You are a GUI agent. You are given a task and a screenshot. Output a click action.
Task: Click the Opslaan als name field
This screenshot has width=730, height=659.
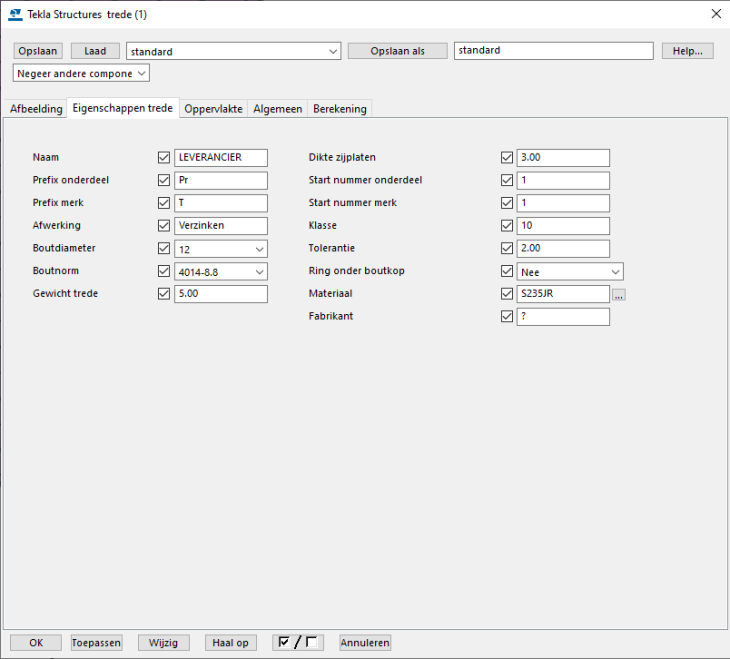point(554,51)
